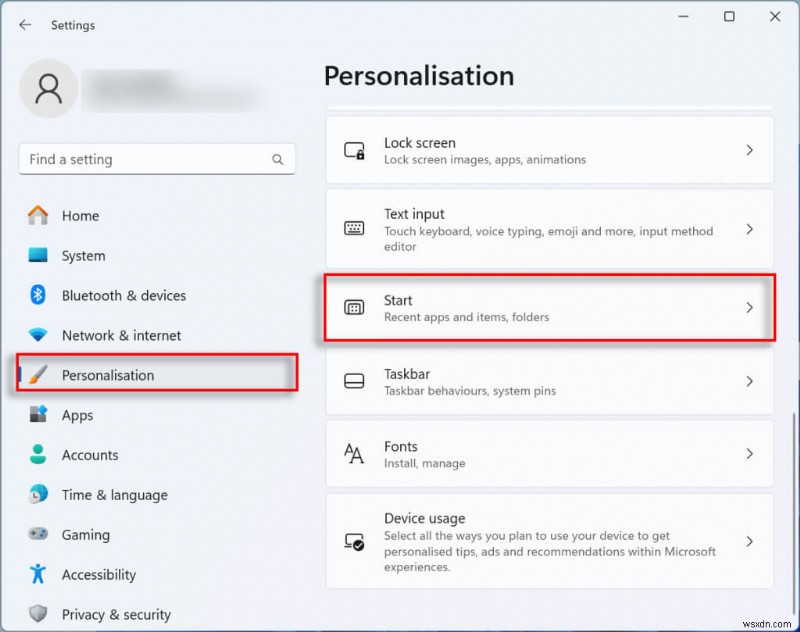
Task: Open the Start settings card
Action: 549,308
